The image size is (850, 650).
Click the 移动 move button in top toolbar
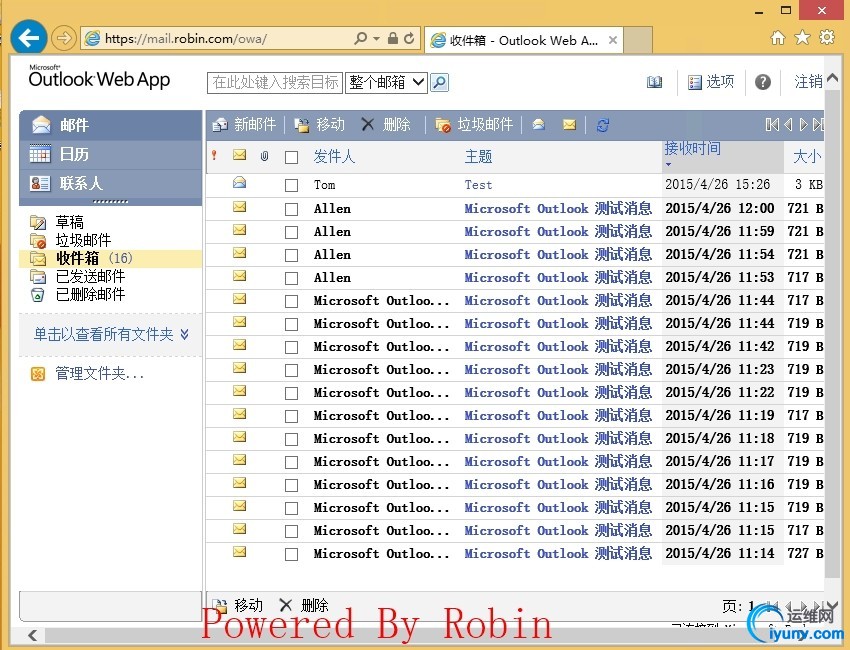pyautogui.click(x=320, y=125)
